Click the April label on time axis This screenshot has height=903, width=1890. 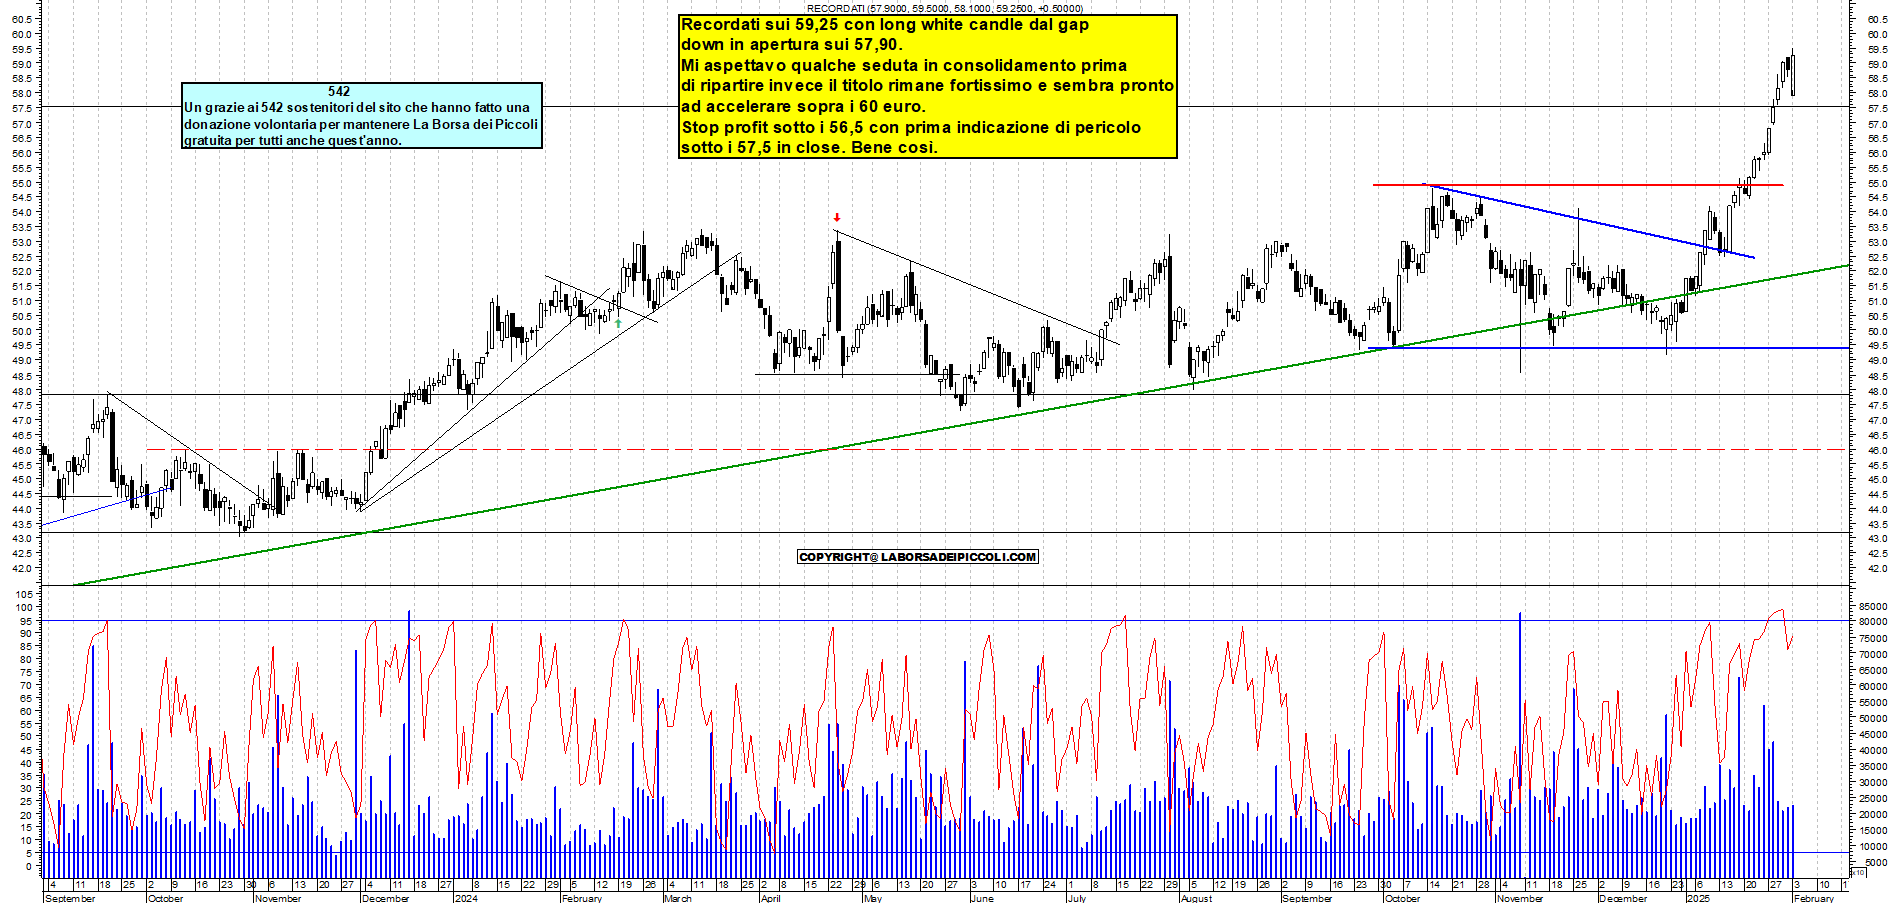771,898
